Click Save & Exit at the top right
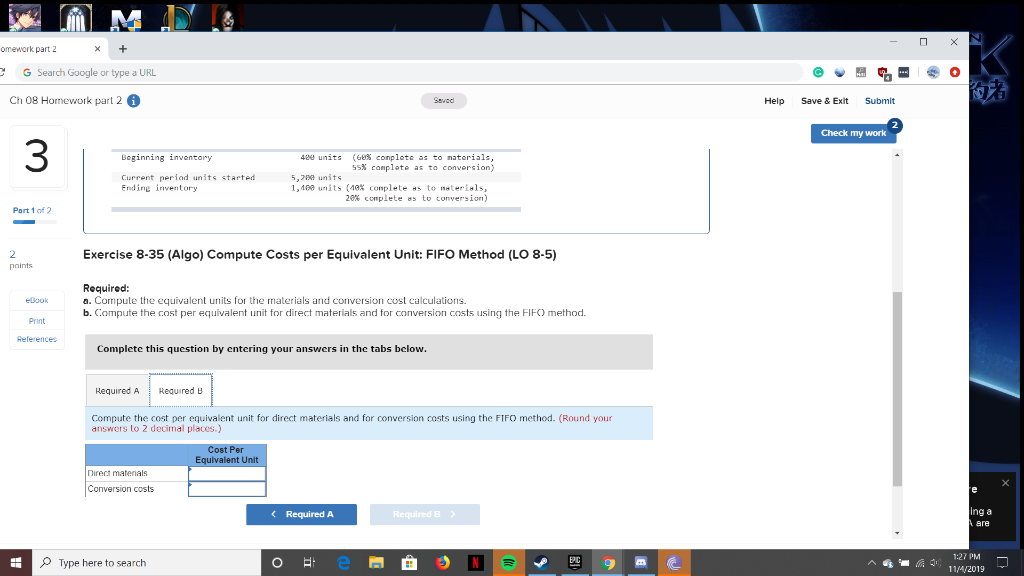This screenshot has height=576, width=1024. [x=824, y=100]
